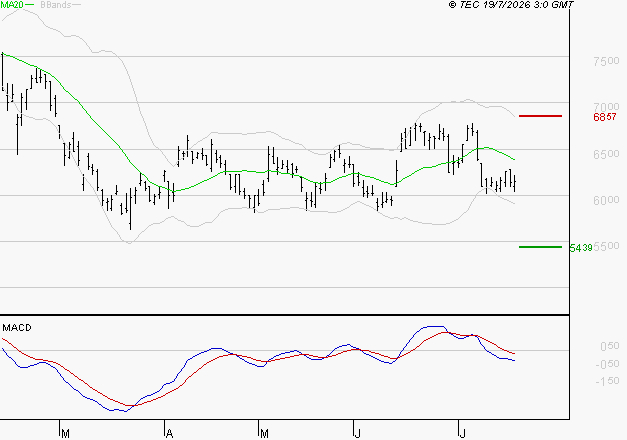This screenshot has width=627, height=440.
Task: Click the 5500 price axis label
Action: (x=606, y=246)
